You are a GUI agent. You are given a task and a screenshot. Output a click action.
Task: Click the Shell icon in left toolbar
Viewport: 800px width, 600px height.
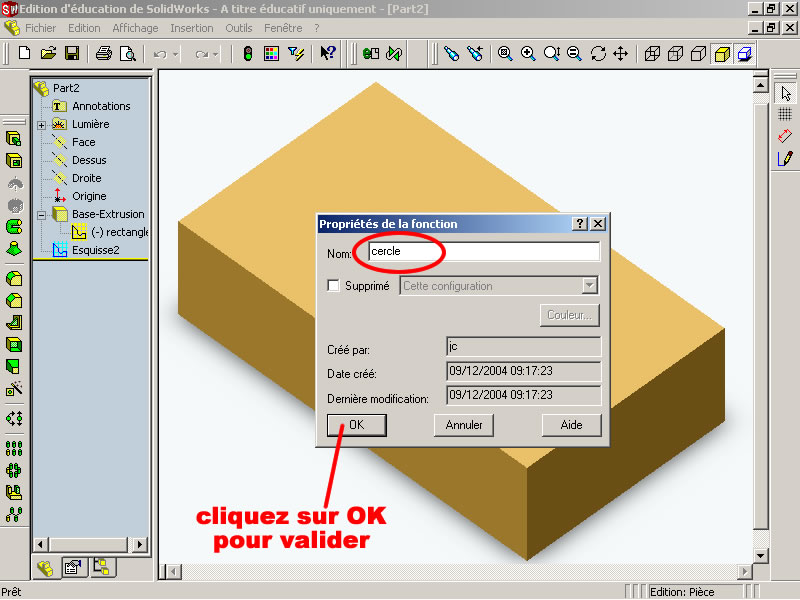(x=14, y=345)
